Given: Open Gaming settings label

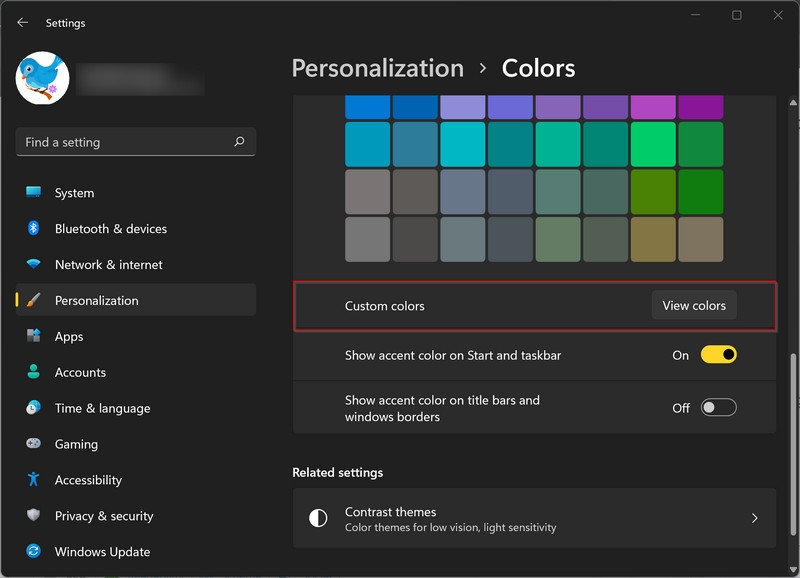Looking at the screenshot, I should click(x=77, y=444).
